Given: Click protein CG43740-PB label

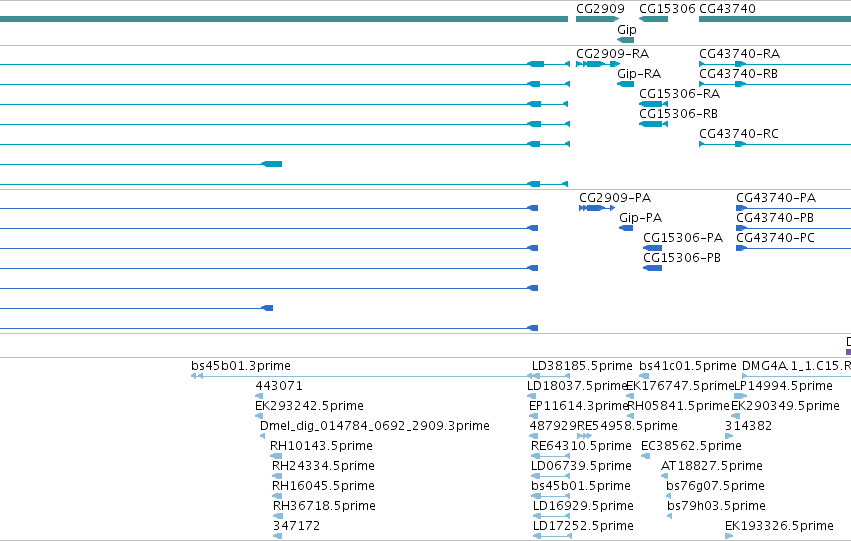Looking at the screenshot, I should [775, 218].
